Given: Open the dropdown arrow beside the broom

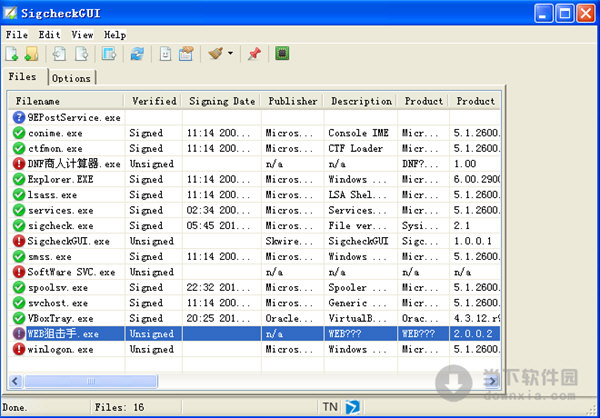Looking at the screenshot, I should coord(230,53).
